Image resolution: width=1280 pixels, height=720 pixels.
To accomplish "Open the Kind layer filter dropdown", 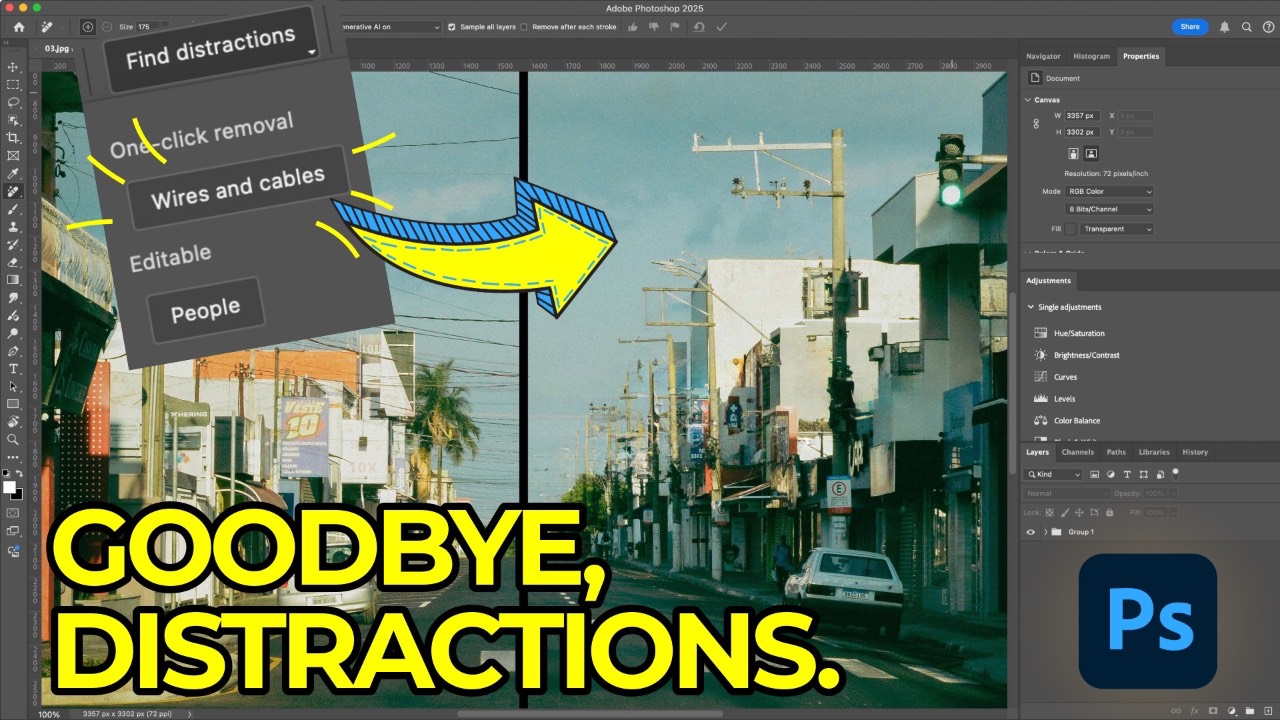I will pos(1055,474).
